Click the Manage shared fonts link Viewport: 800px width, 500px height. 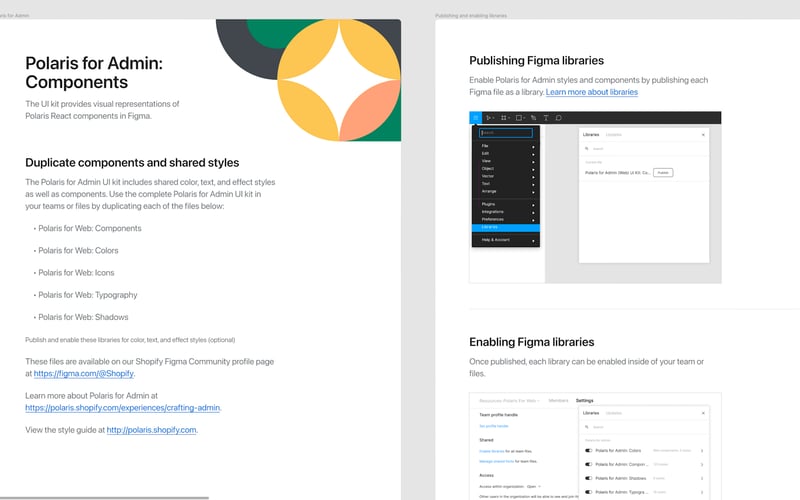click(x=496, y=461)
